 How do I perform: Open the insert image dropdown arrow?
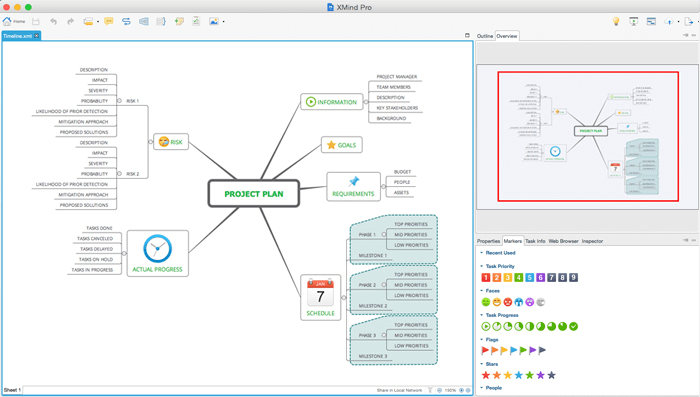click(x=224, y=21)
